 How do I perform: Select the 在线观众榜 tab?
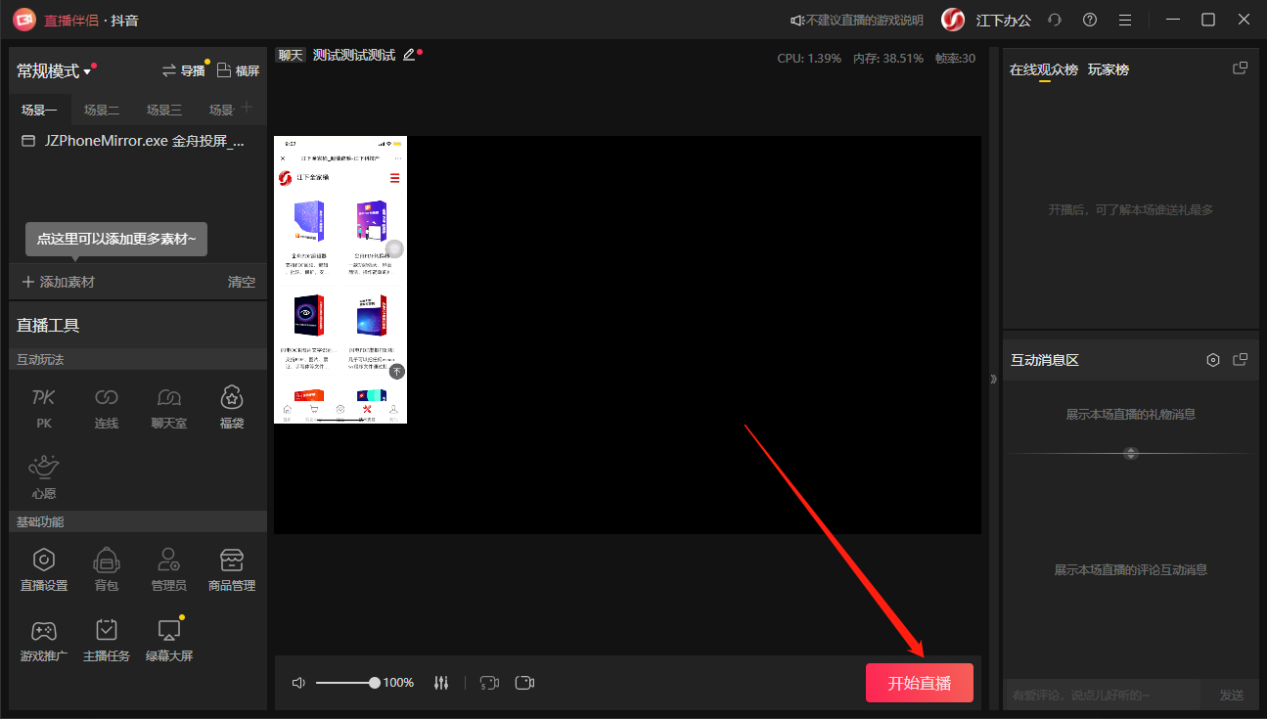point(1044,70)
